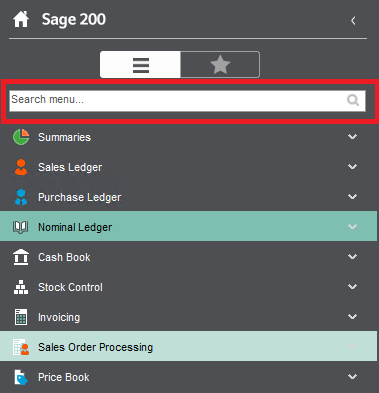Viewport: 379px width, 393px height.
Task: Click the Sage 200 home icon
Action: click(21, 19)
